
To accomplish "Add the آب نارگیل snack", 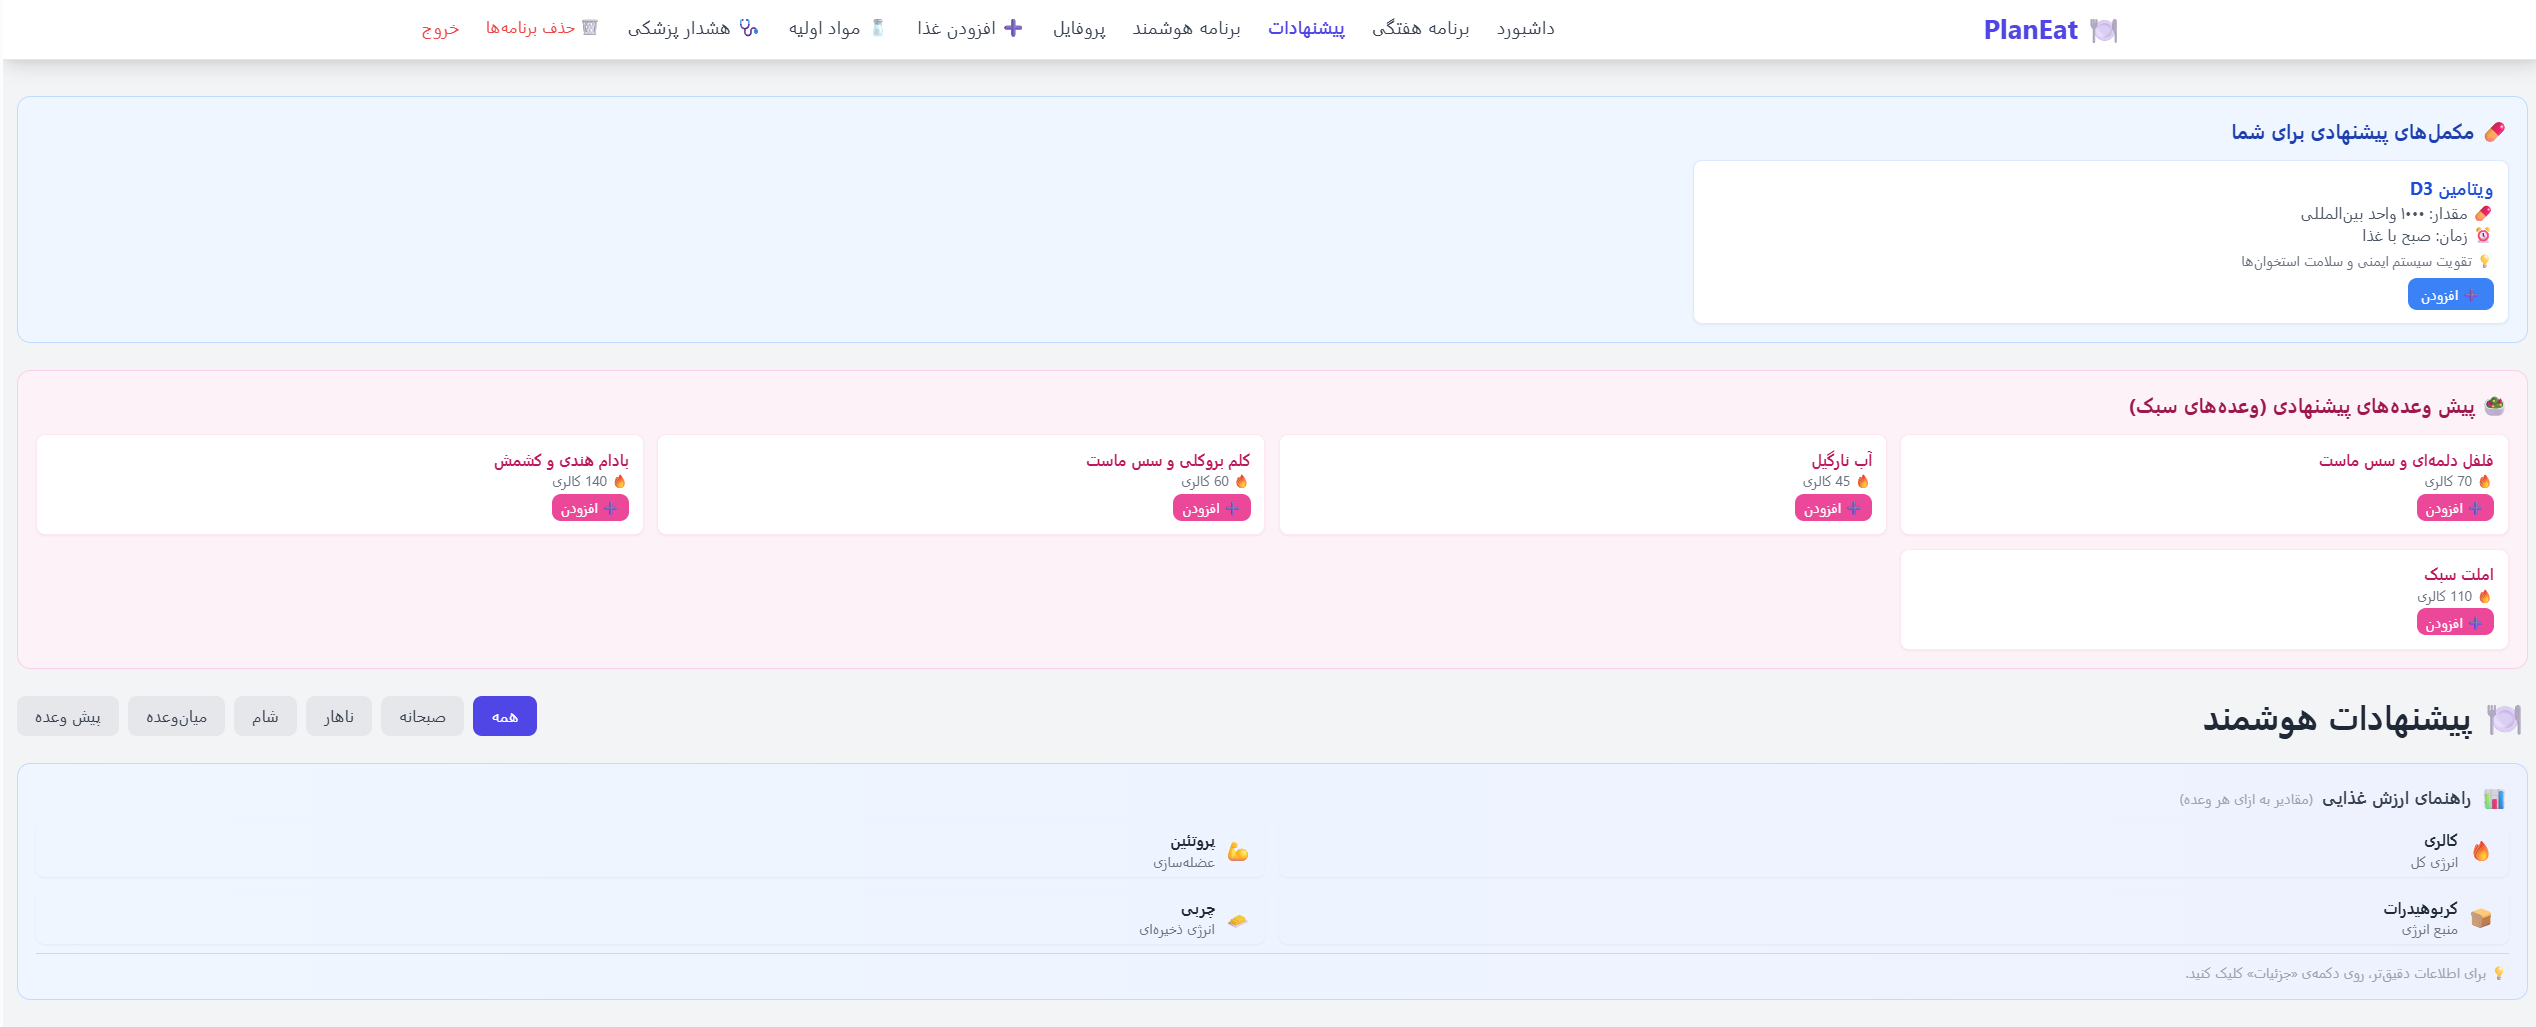I will coord(1833,508).
